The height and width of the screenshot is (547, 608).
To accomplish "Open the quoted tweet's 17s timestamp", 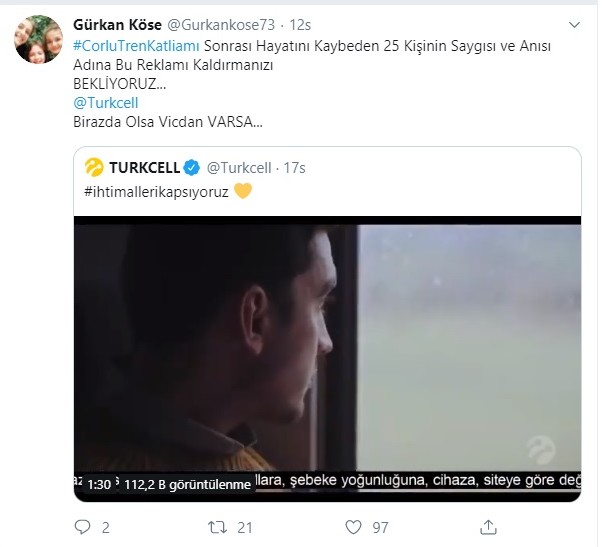I will [294, 168].
